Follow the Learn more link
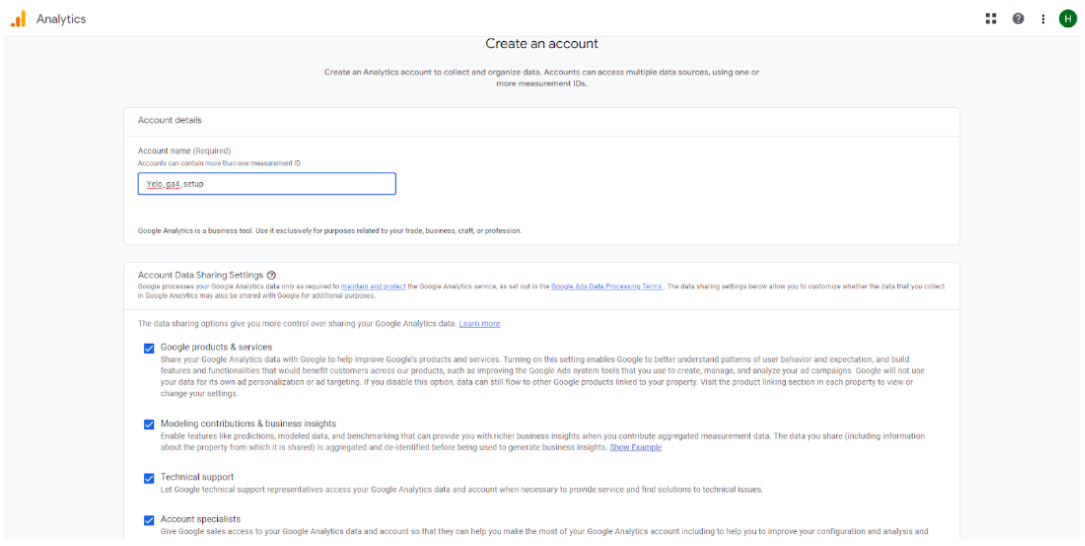1085x546 pixels. (480, 324)
